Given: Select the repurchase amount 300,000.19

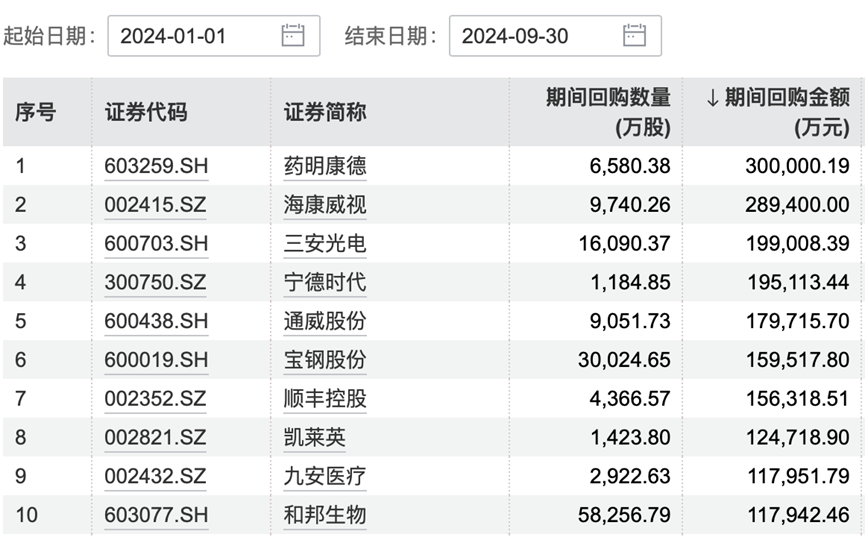Looking at the screenshot, I should coord(797,166).
